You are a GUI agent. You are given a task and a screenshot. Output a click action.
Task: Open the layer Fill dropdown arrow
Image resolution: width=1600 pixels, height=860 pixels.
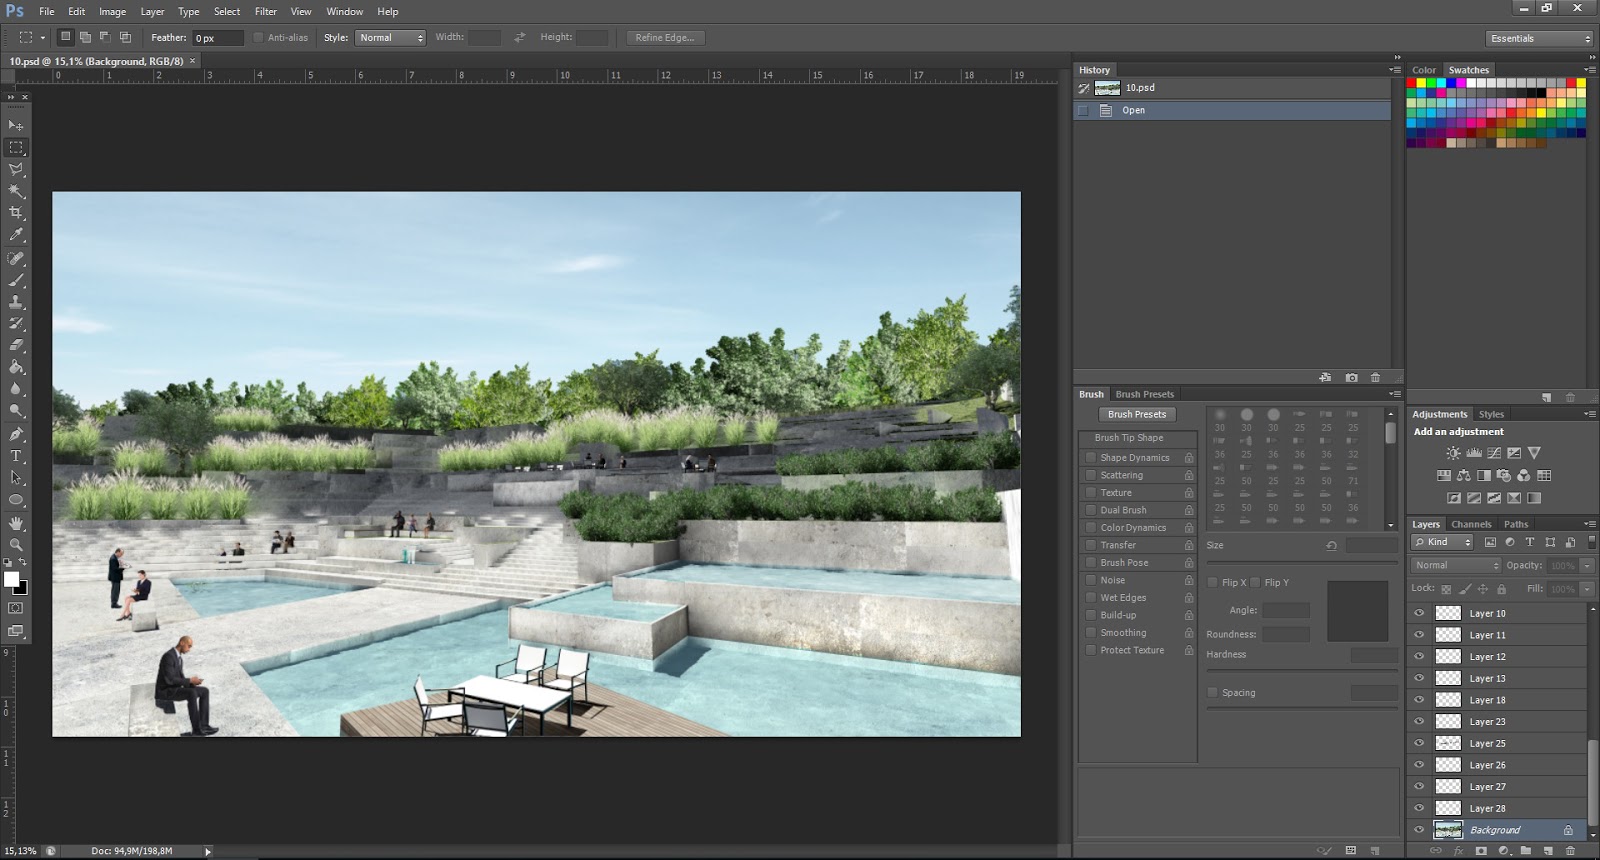pos(1587,589)
